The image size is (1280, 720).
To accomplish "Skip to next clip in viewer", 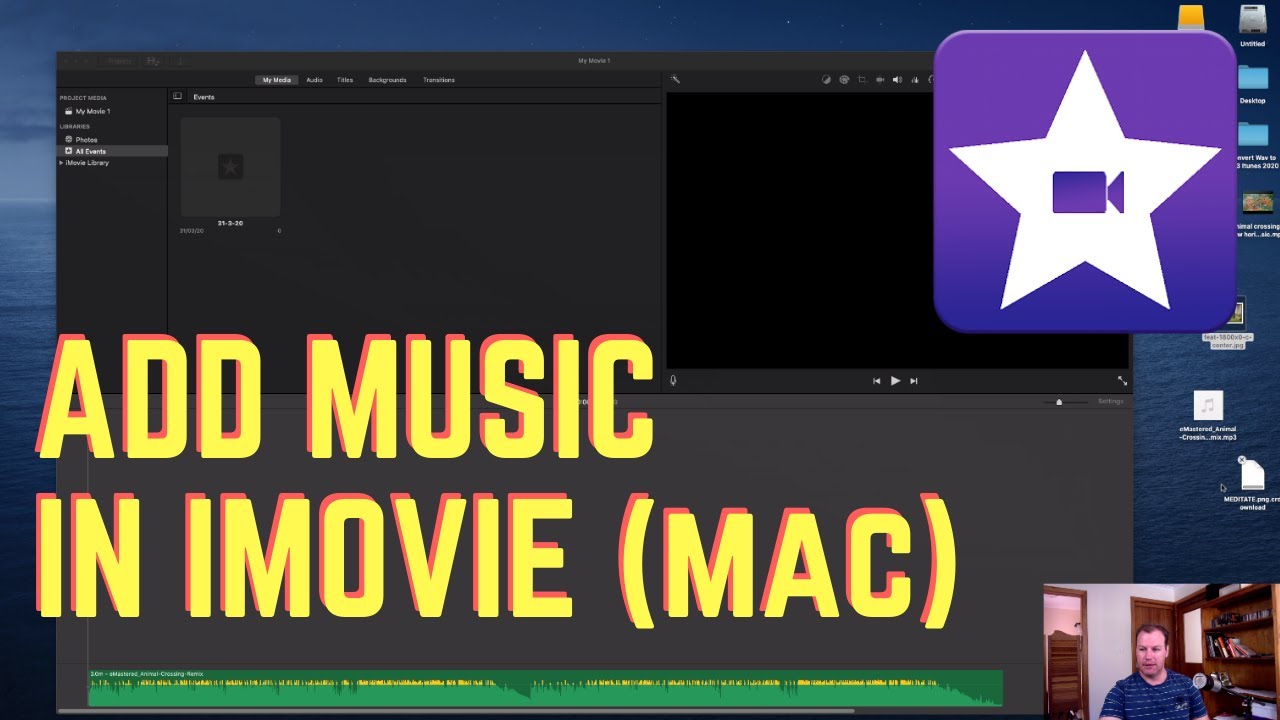I will click(x=913, y=381).
